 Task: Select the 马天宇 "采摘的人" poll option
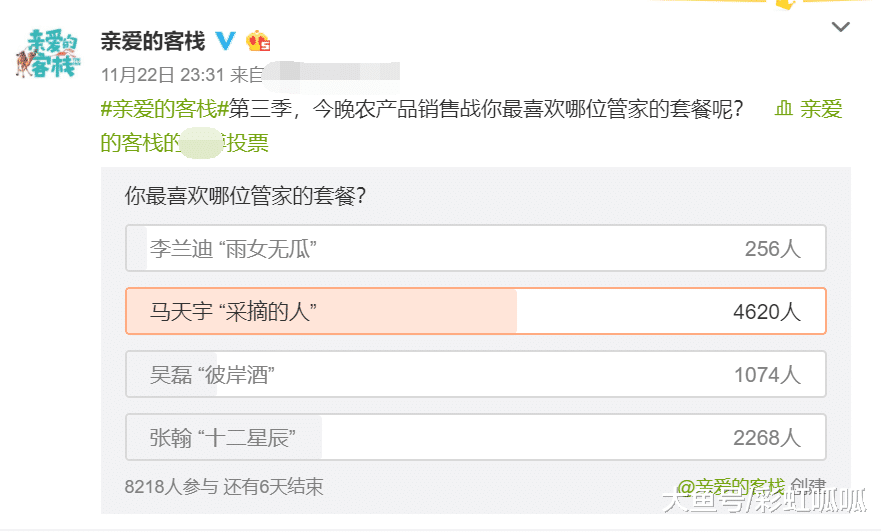pos(475,311)
